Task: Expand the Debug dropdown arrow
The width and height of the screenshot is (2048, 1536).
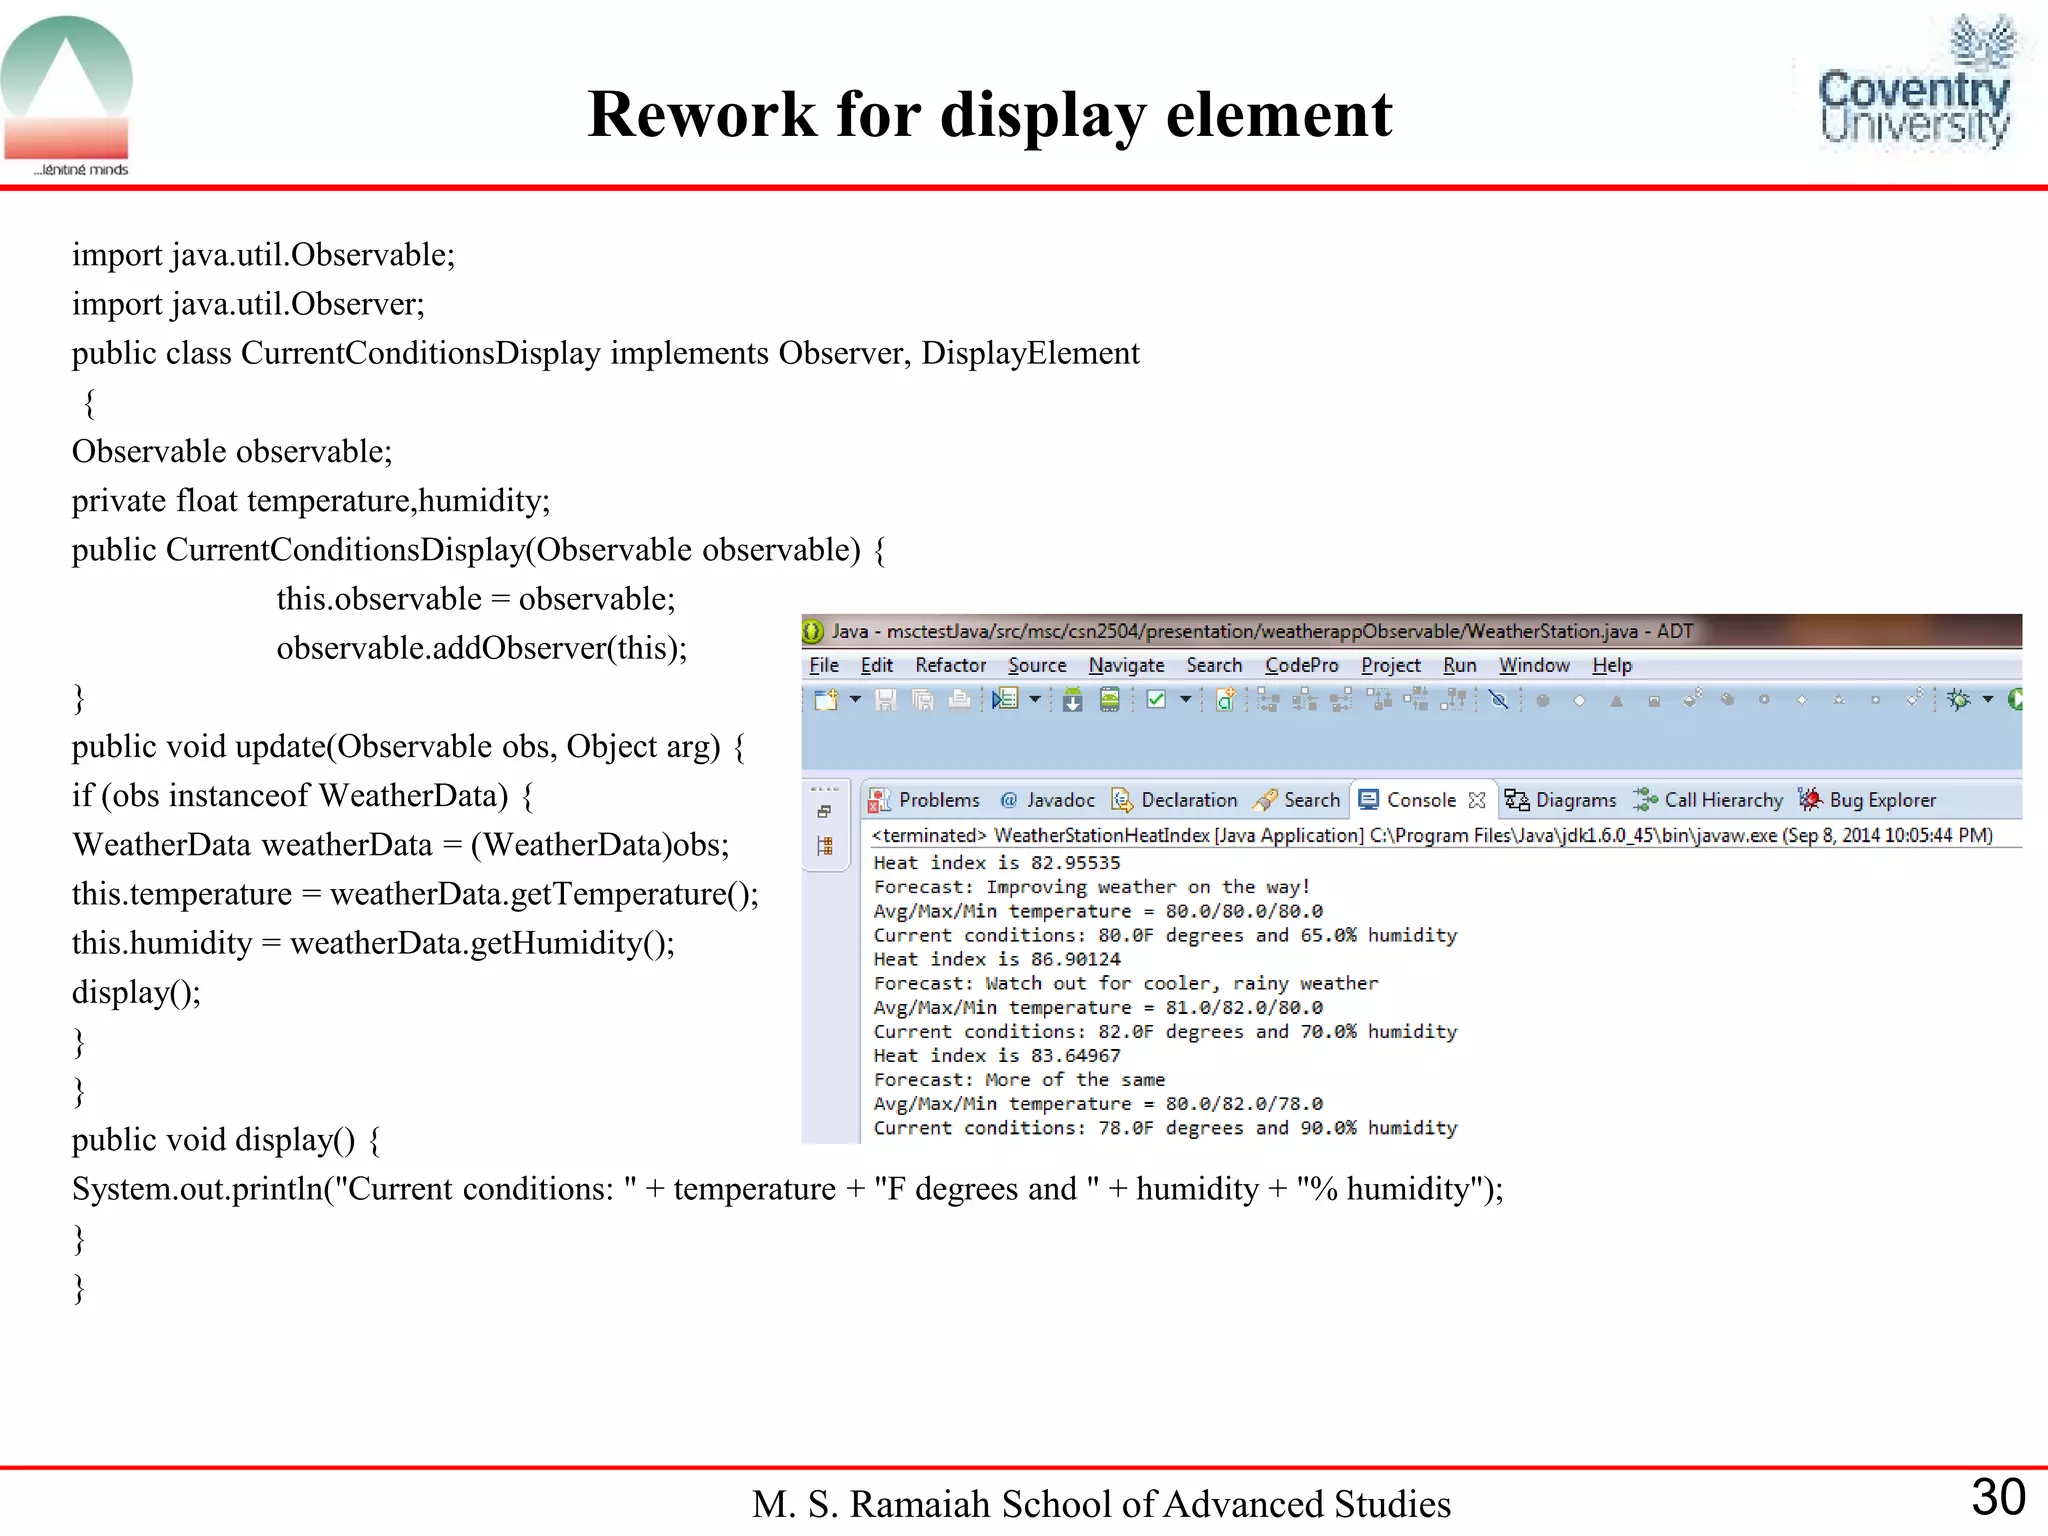Action: (1988, 700)
